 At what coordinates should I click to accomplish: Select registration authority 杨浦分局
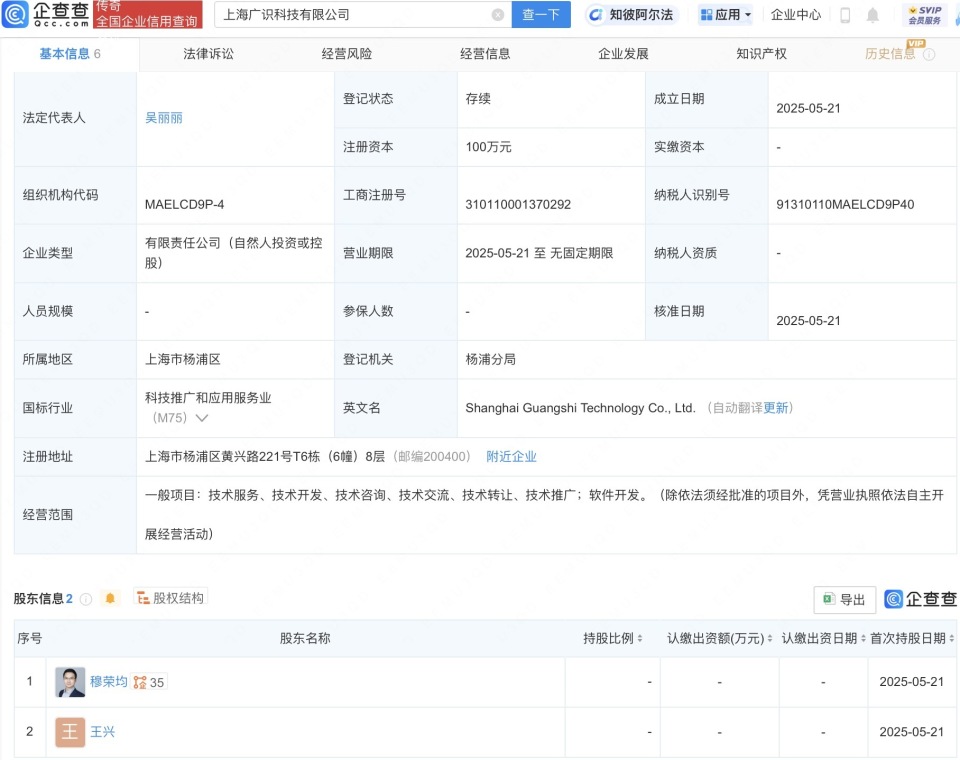(490, 359)
